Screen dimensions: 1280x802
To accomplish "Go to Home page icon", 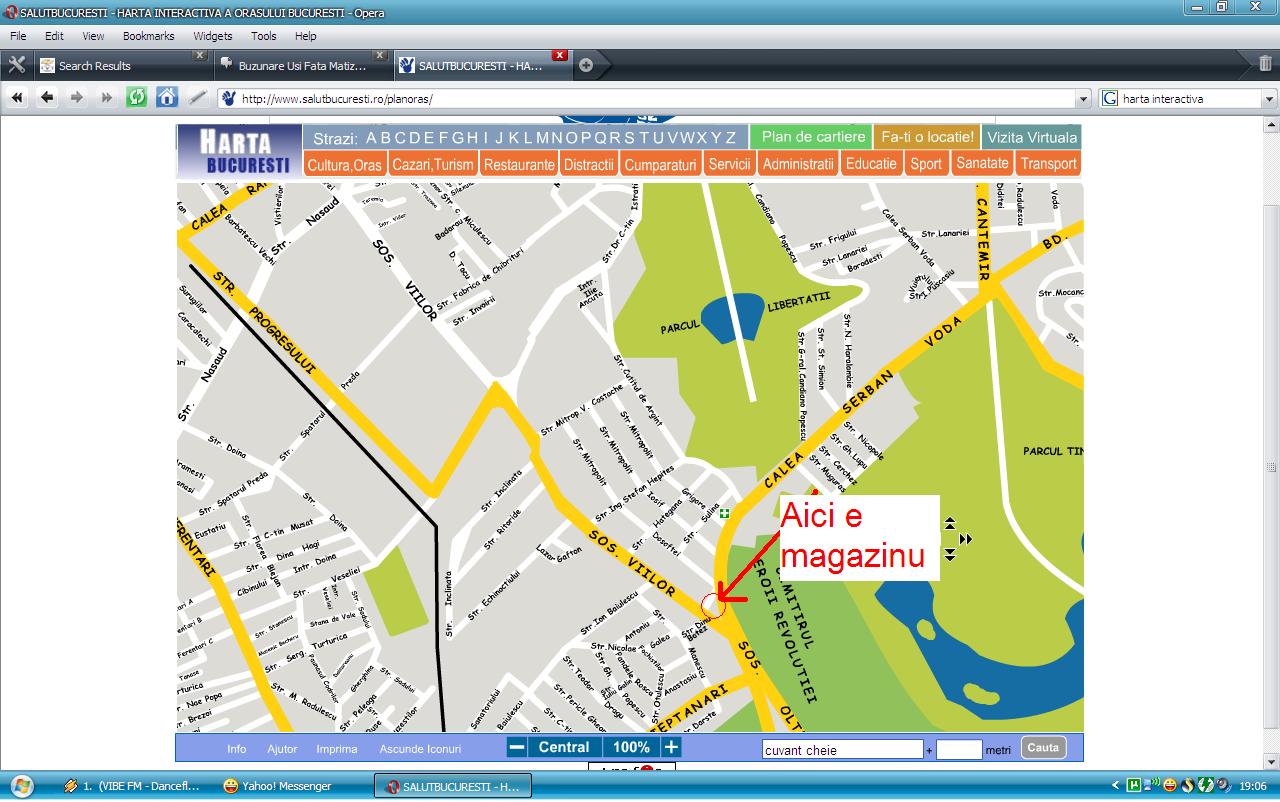I will [167, 98].
